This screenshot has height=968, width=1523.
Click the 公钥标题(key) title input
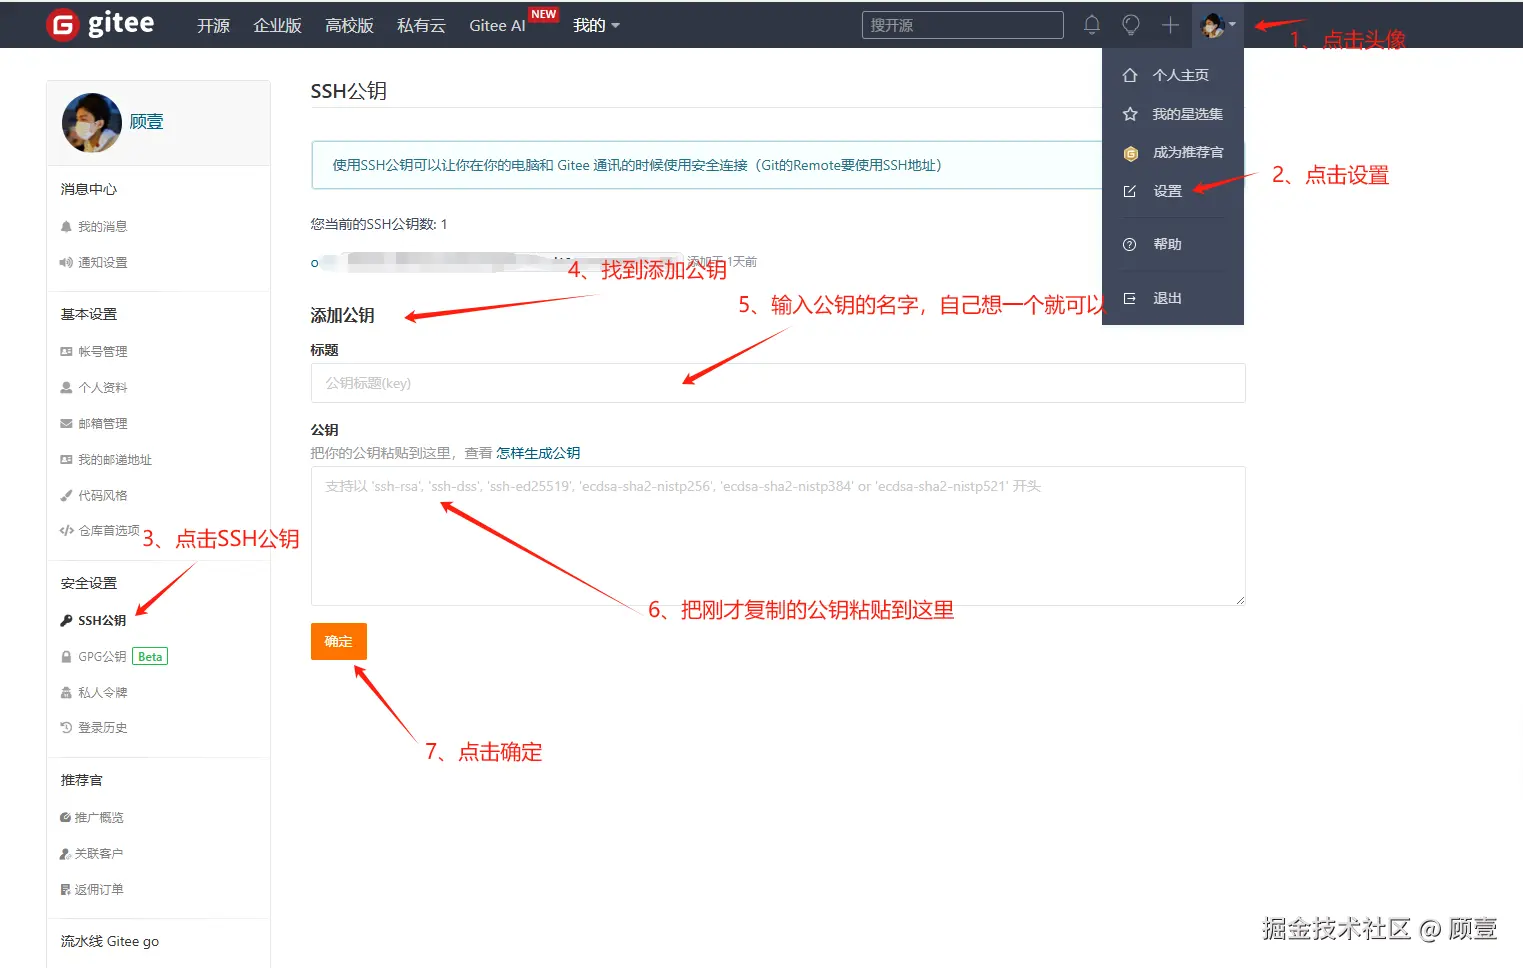point(778,383)
